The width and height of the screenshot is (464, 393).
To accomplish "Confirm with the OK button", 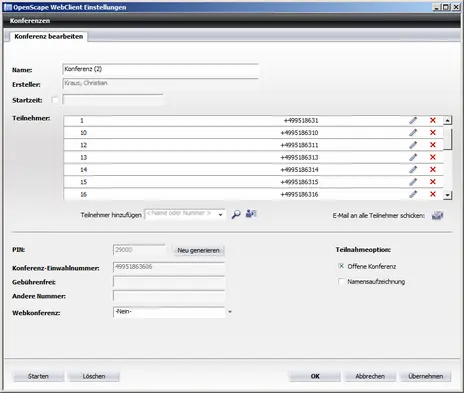I will pyautogui.click(x=315, y=376).
